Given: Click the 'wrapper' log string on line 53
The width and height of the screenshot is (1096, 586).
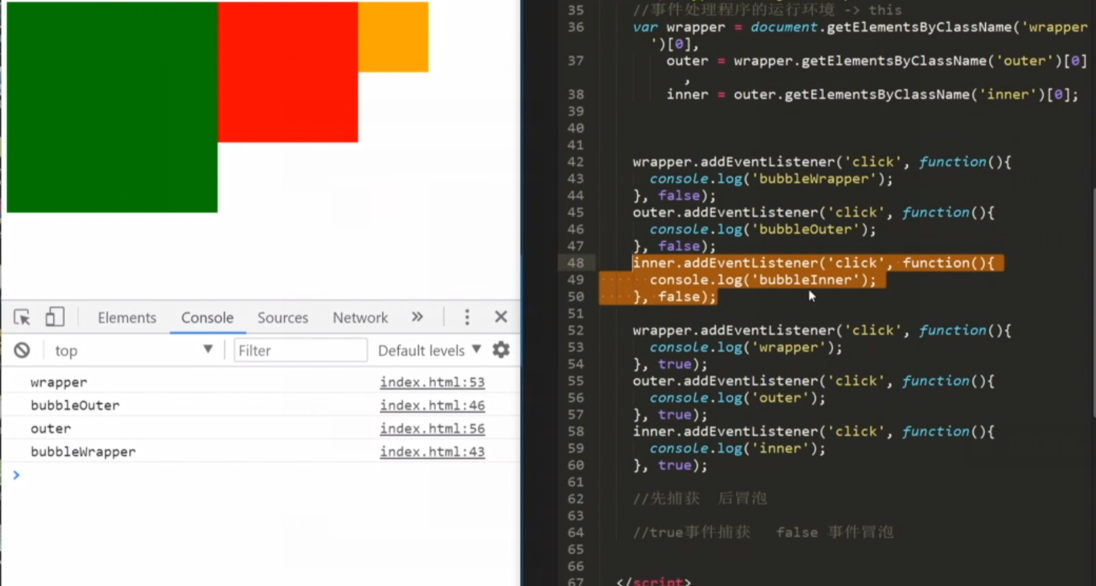Looking at the screenshot, I should click(788, 347).
